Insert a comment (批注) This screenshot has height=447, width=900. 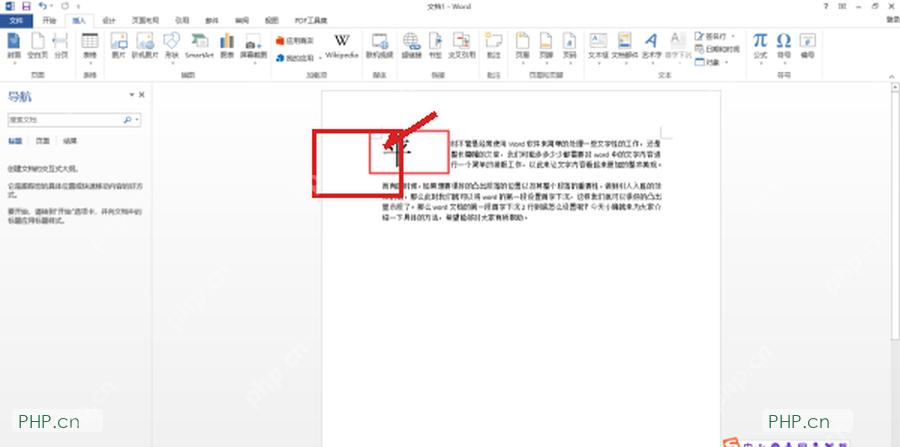[493, 46]
